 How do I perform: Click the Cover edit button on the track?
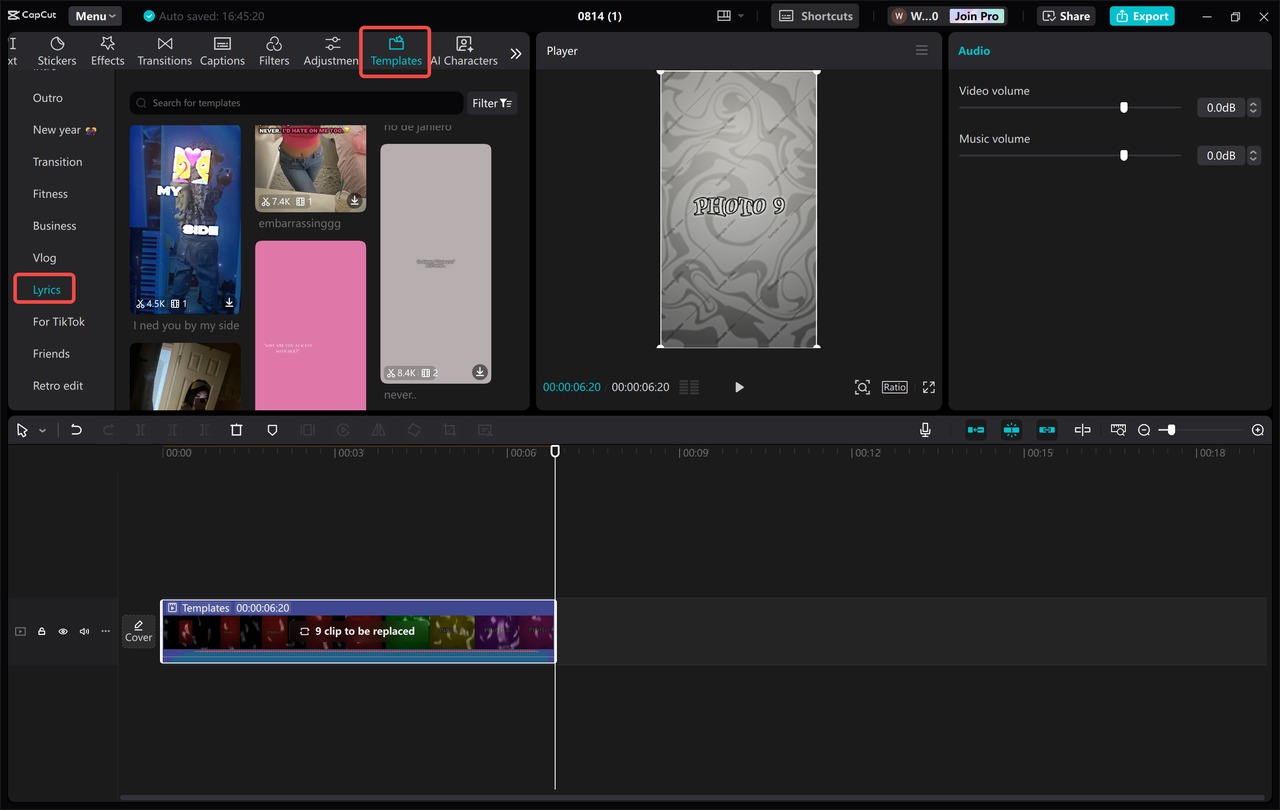pos(139,631)
